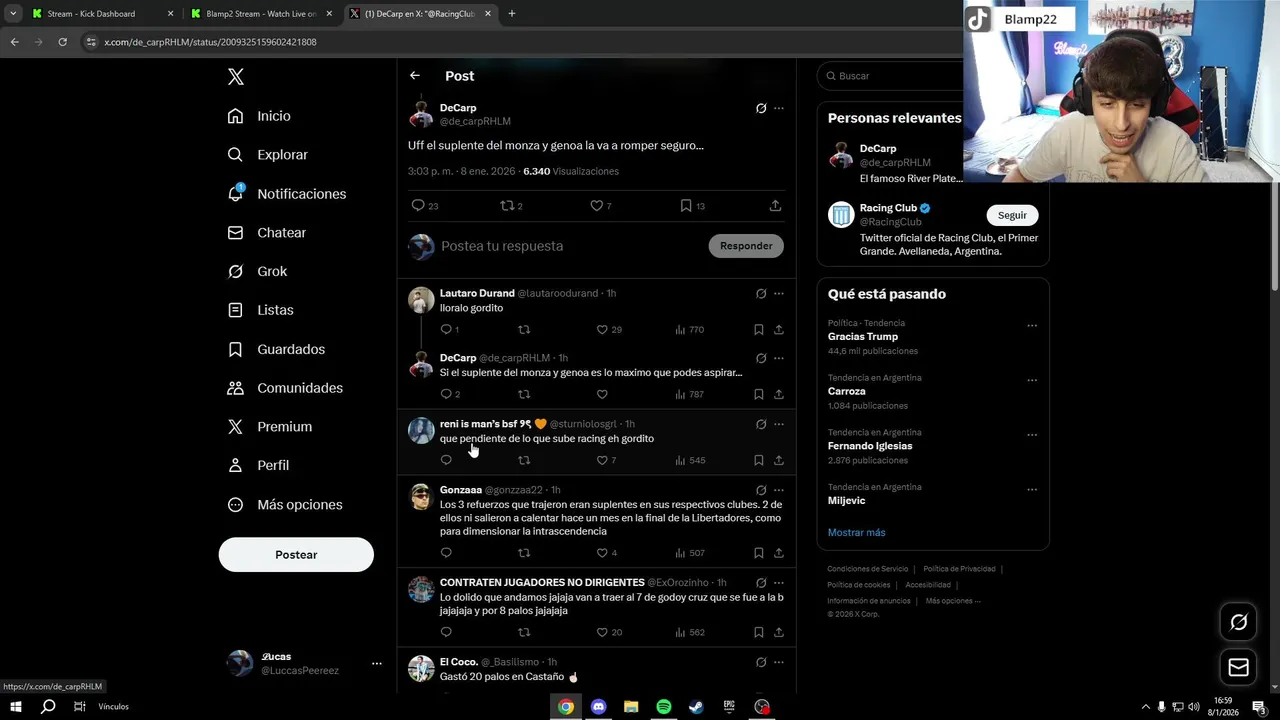Click the Responder button
The image size is (1280, 720).
click(x=746, y=246)
